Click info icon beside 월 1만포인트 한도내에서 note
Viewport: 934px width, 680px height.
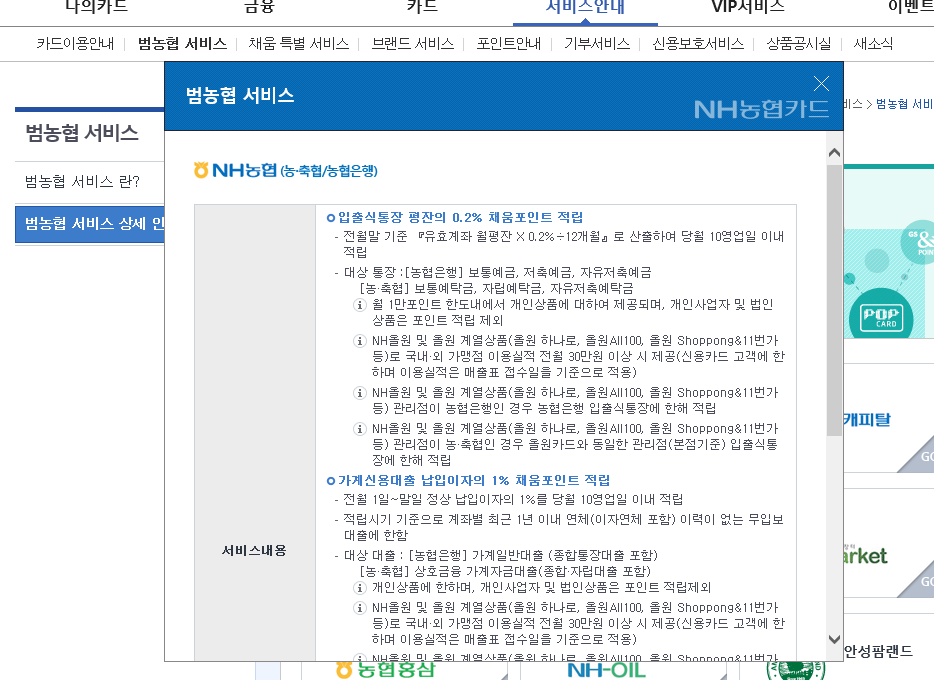[360, 305]
